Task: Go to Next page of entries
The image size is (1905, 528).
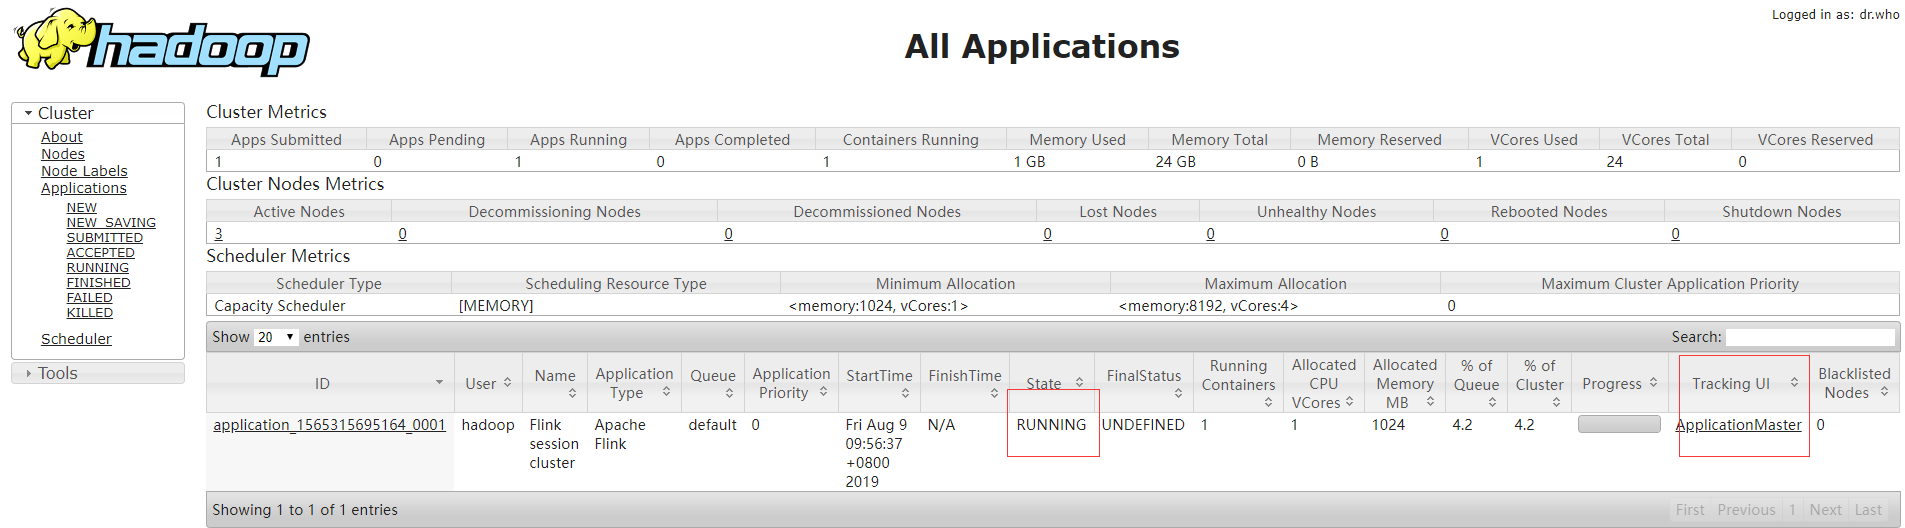Action: click(1825, 510)
